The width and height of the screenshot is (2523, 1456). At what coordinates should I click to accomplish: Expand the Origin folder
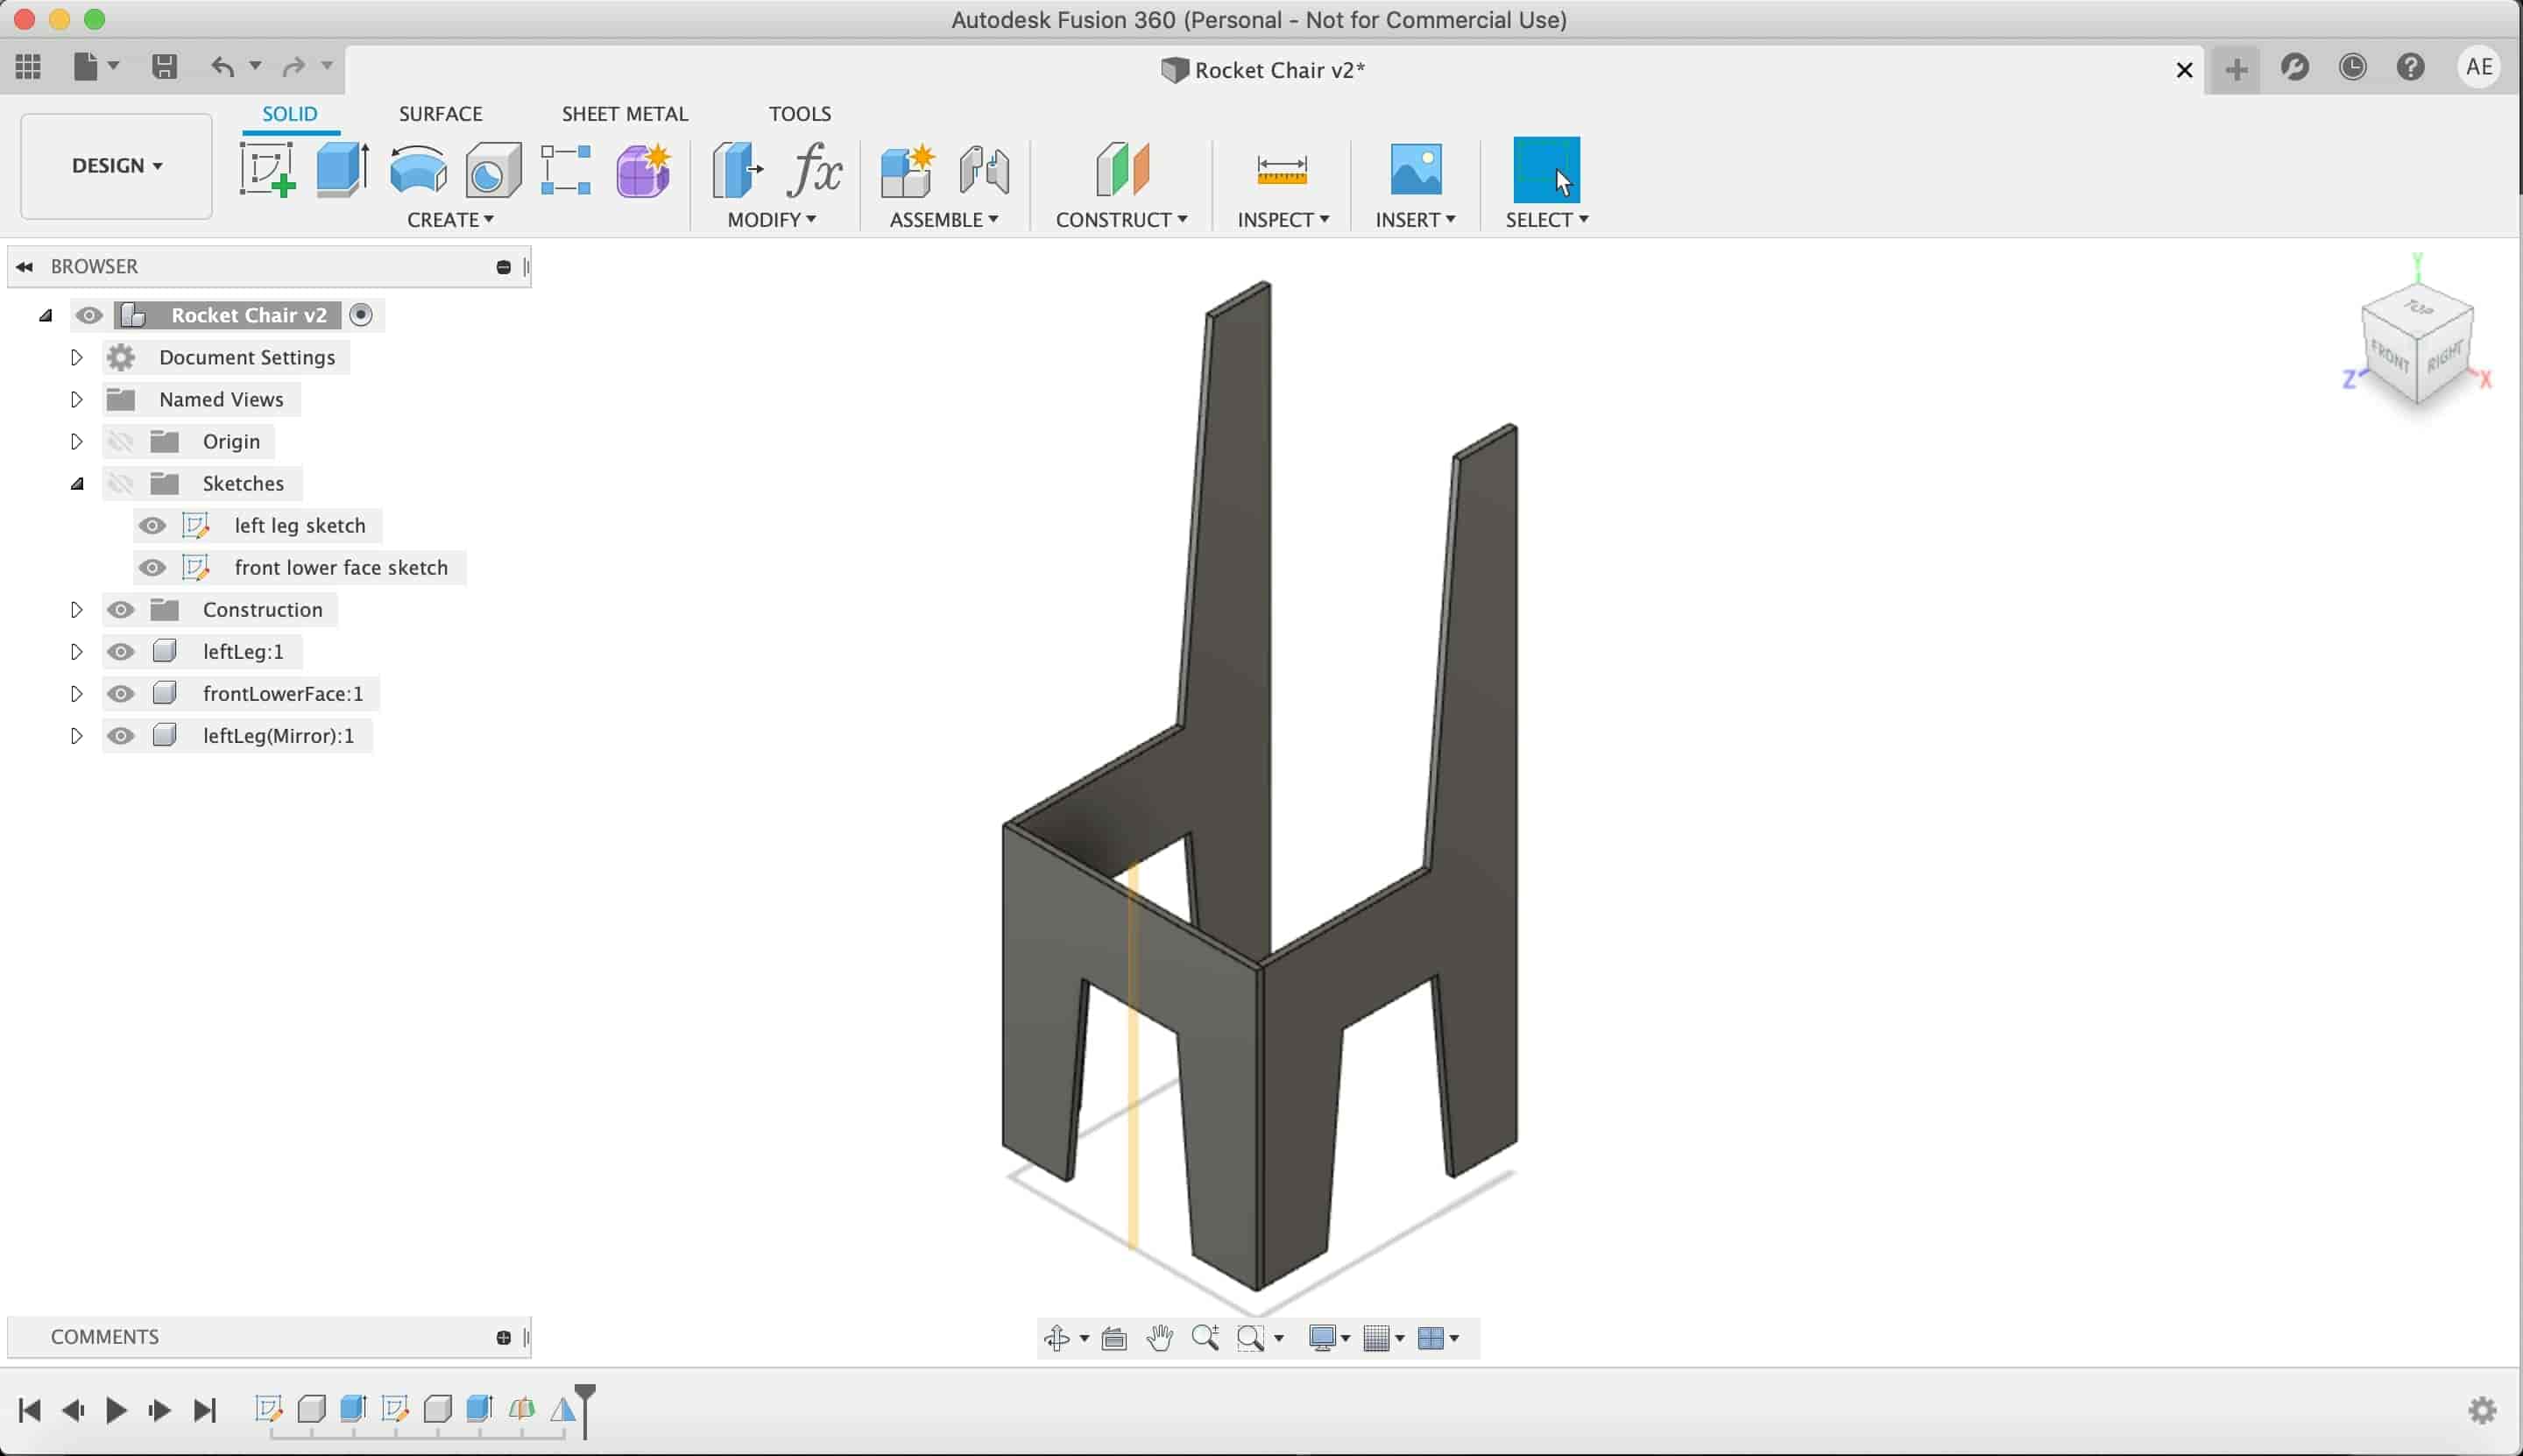point(76,441)
